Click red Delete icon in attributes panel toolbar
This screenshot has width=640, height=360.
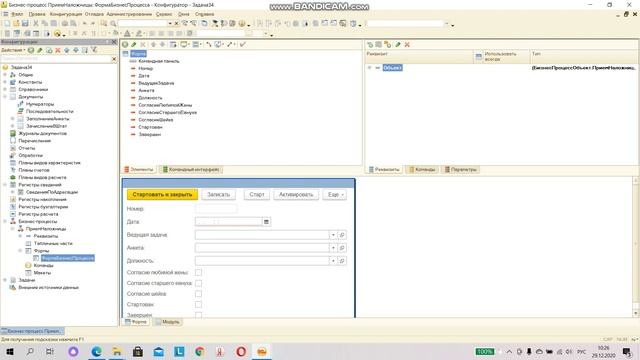pyautogui.click(x=407, y=44)
